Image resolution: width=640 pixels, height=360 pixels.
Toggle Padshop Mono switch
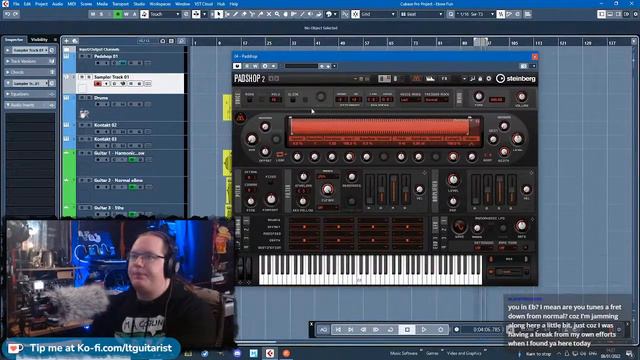[x=249, y=100]
